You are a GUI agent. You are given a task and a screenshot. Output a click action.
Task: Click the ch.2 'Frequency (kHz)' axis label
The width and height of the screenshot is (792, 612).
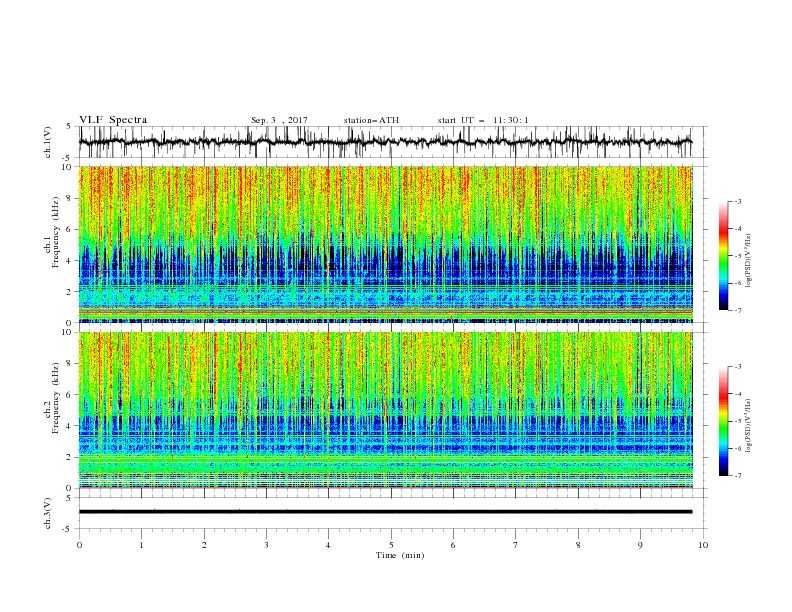pos(56,397)
